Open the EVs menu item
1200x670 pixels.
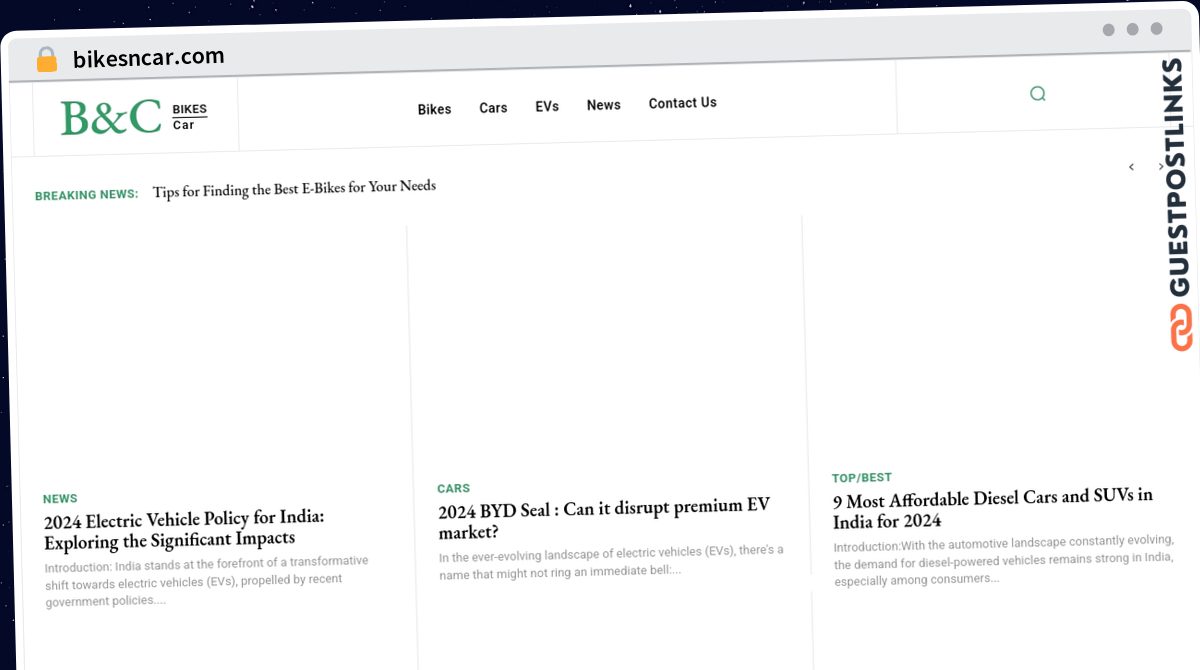[x=546, y=106]
